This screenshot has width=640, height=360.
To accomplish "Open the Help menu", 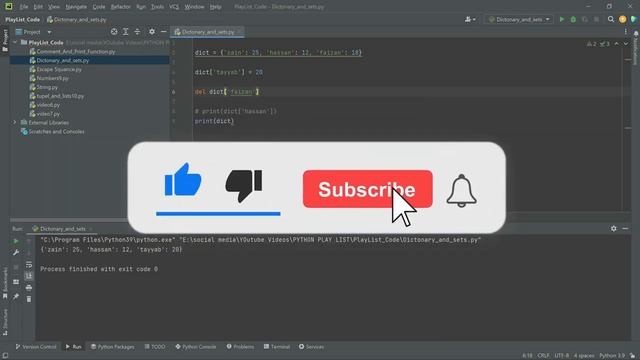I will click(215, 7).
